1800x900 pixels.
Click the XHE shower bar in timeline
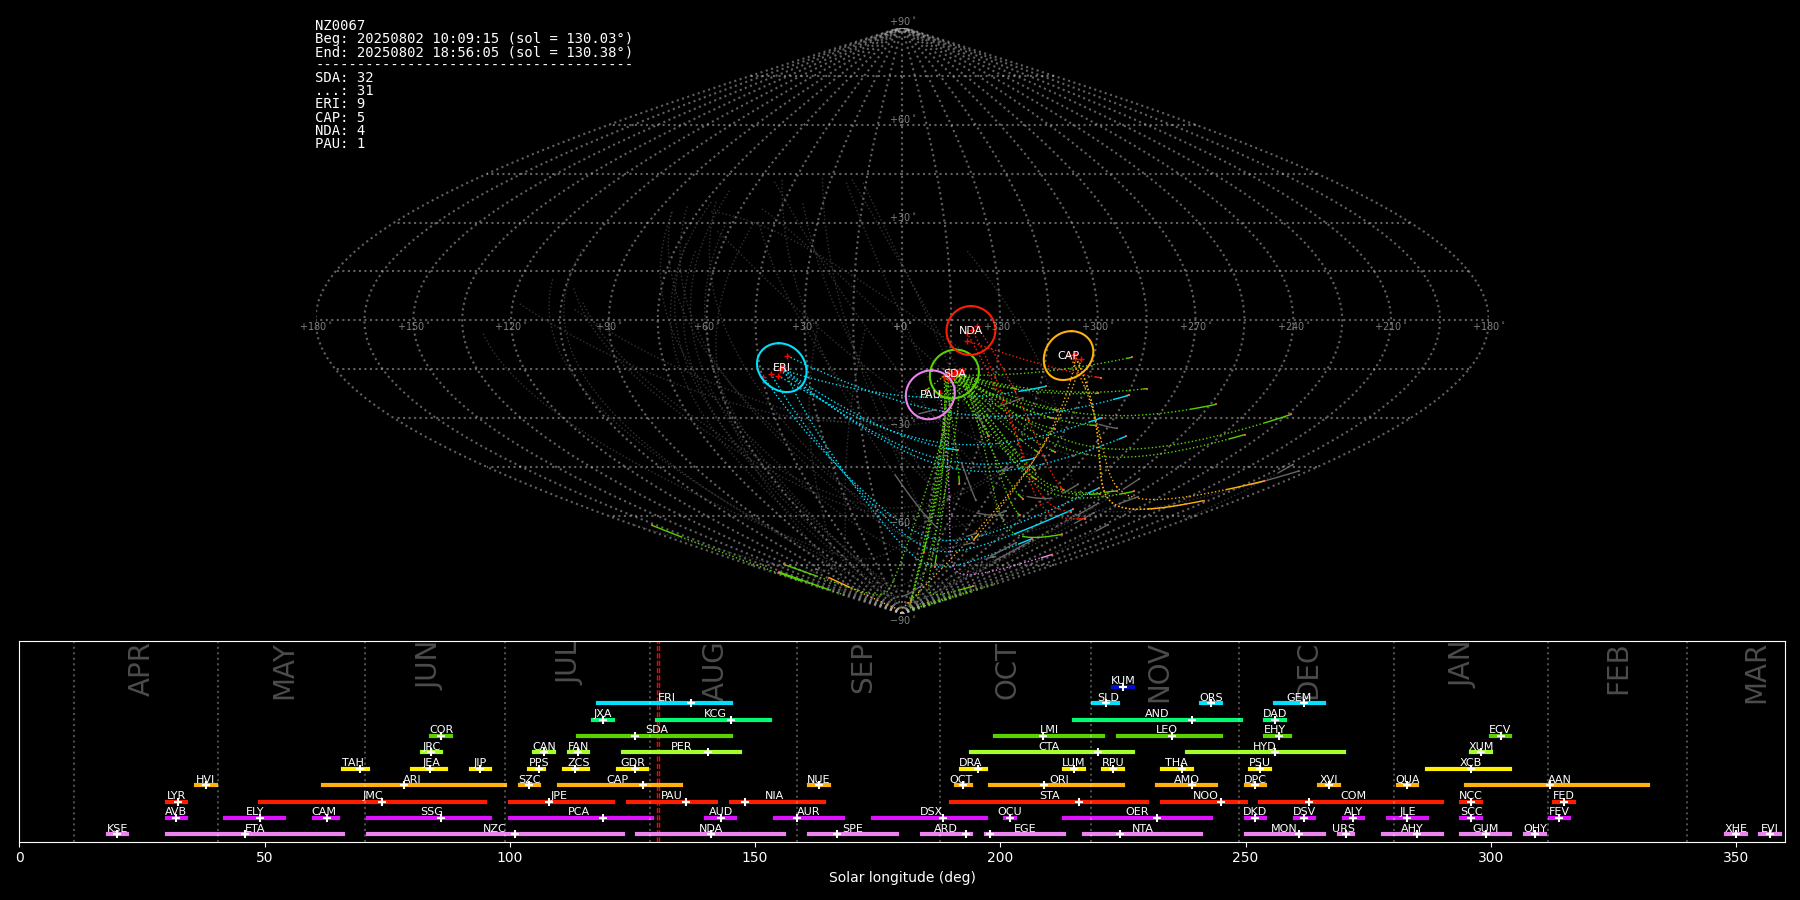coord(1735,834)
